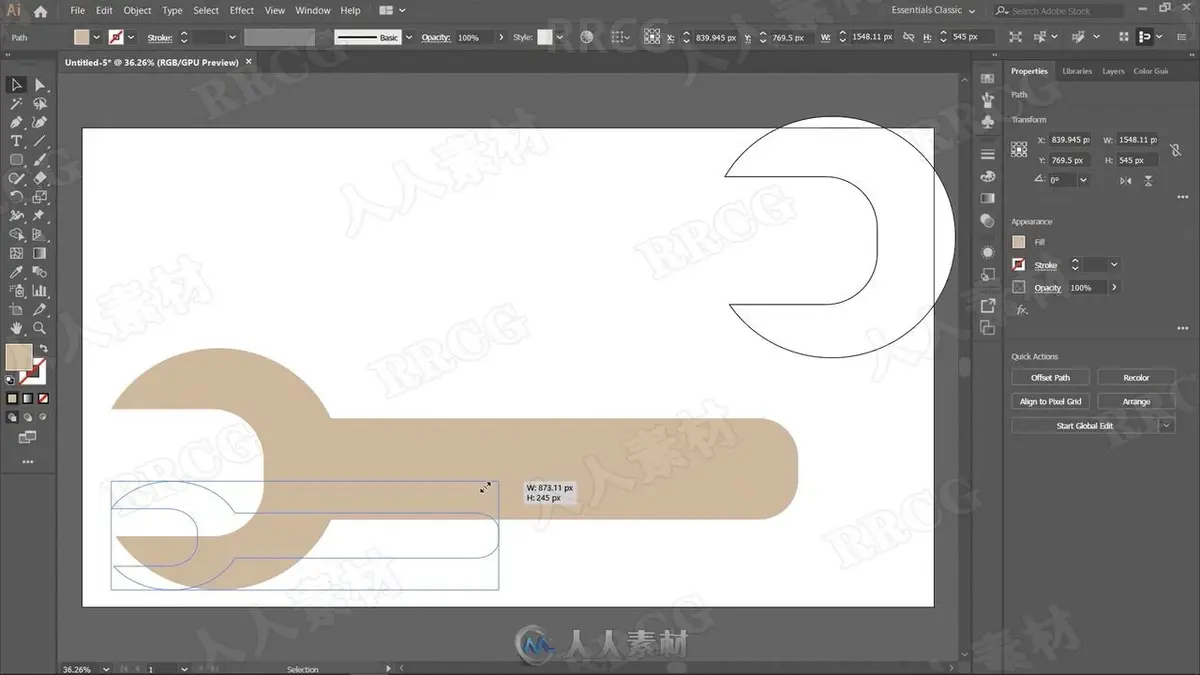The width and height of the screenshot is (1200, 675).
Task: Choose the Gradient tool
Action: [x=40, y=253]
